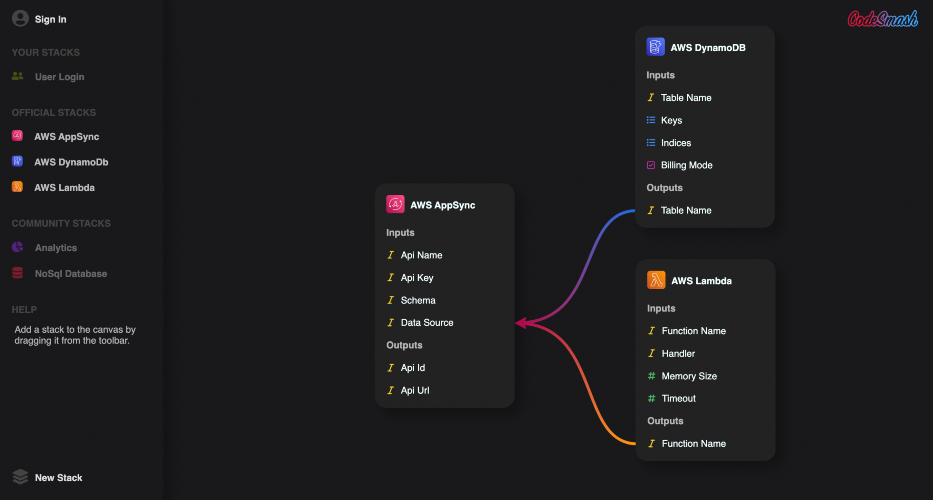Click the AWS AppSync node title
The width and height of the screenshot is (933, 500).
coord(443,205)
